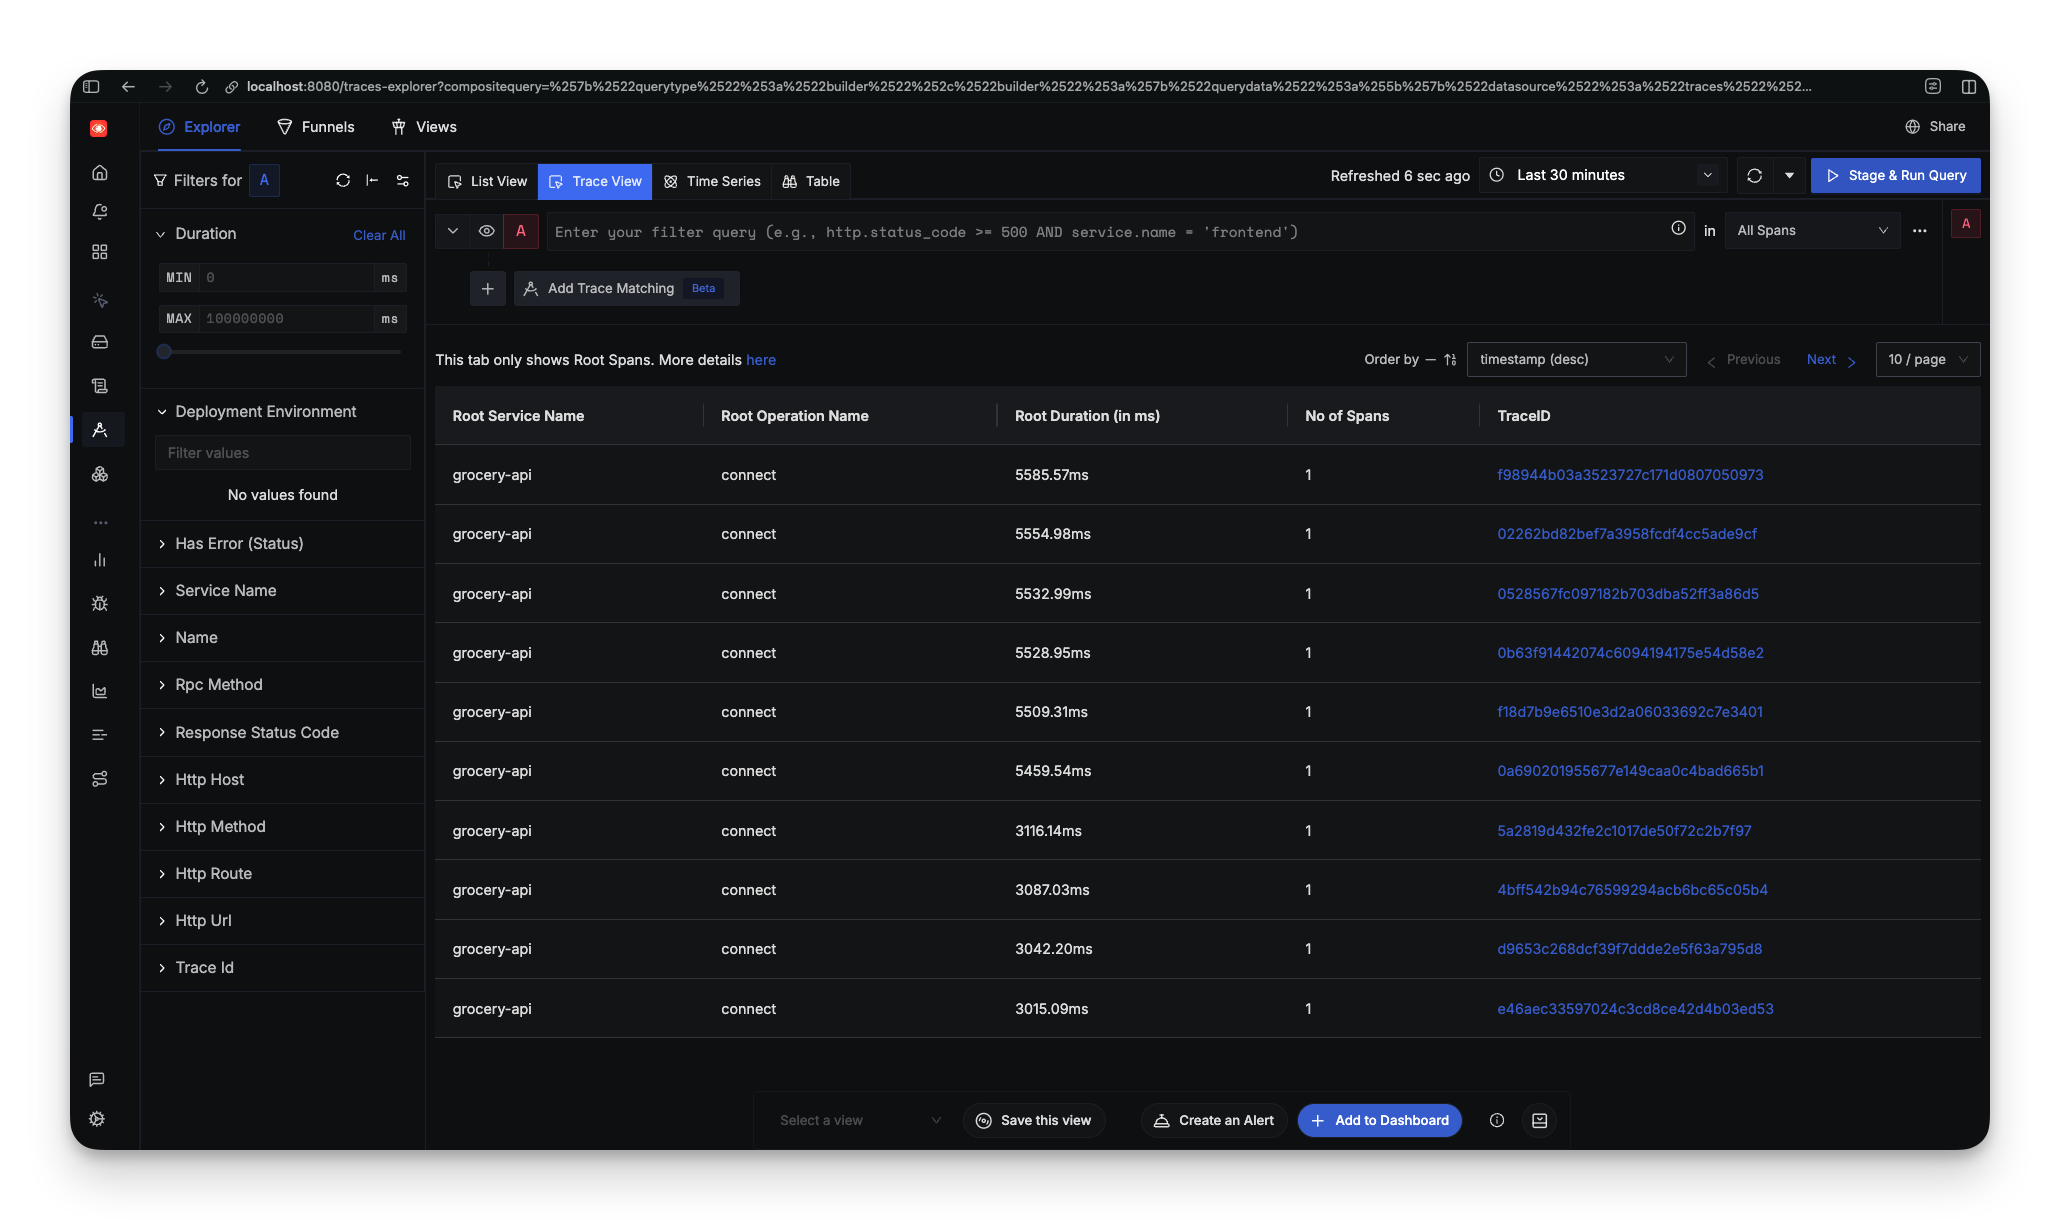Open the binoculars search icon in sidebar
This screenshot has width=2060, height=1220.
coord(100,647)
